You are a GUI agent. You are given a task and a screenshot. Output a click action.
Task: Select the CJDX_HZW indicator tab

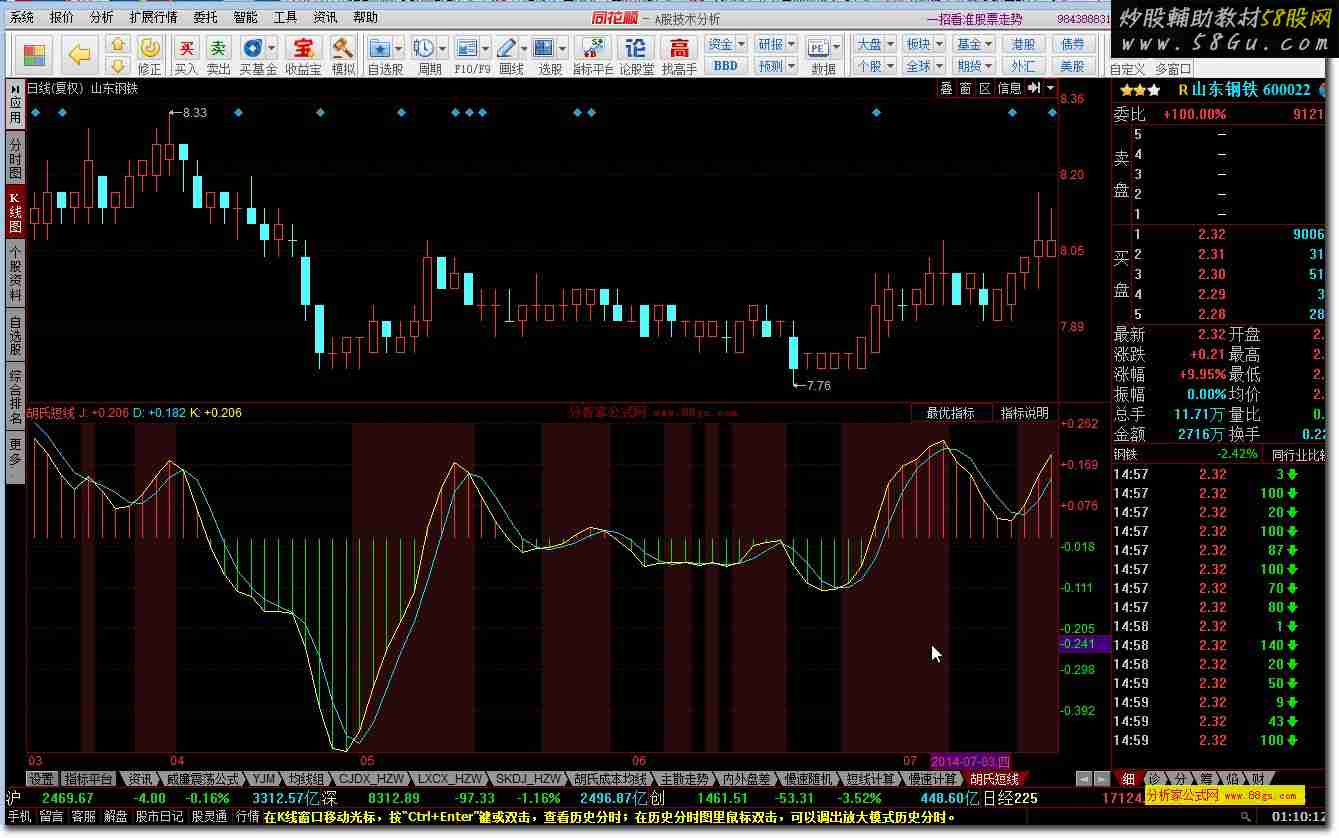[x=371, y=779]
